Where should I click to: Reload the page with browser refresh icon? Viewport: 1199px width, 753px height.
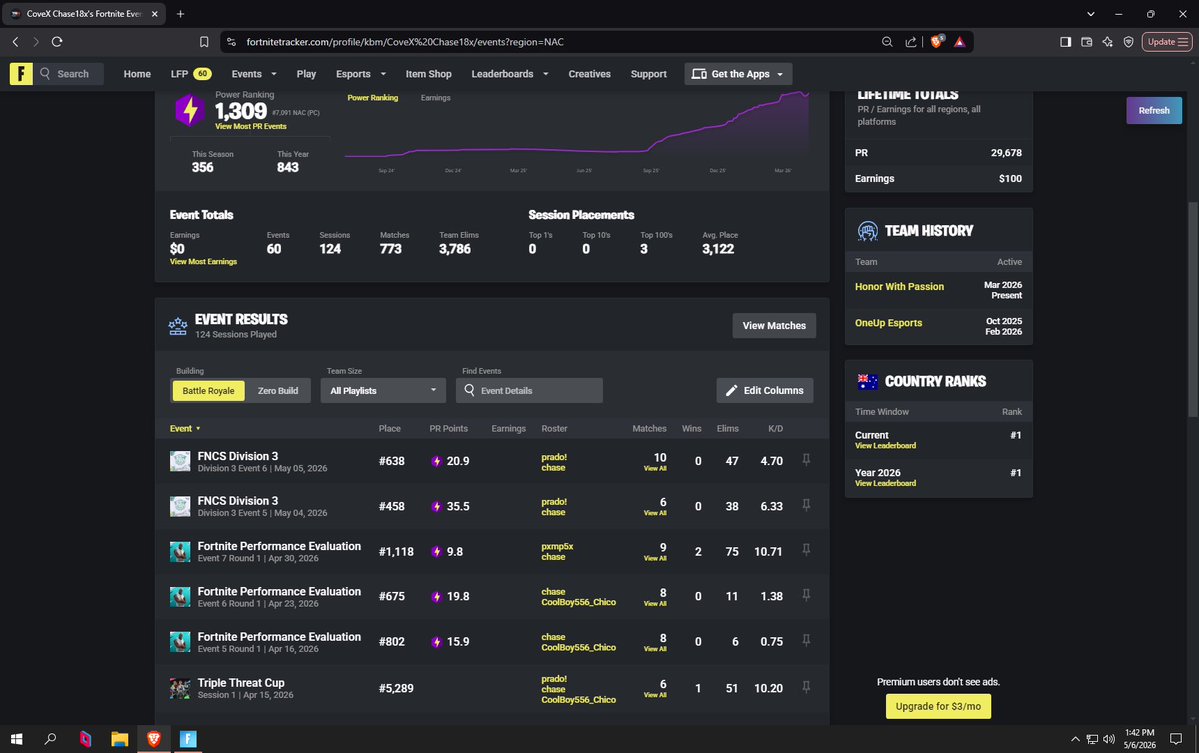(57, 42)
